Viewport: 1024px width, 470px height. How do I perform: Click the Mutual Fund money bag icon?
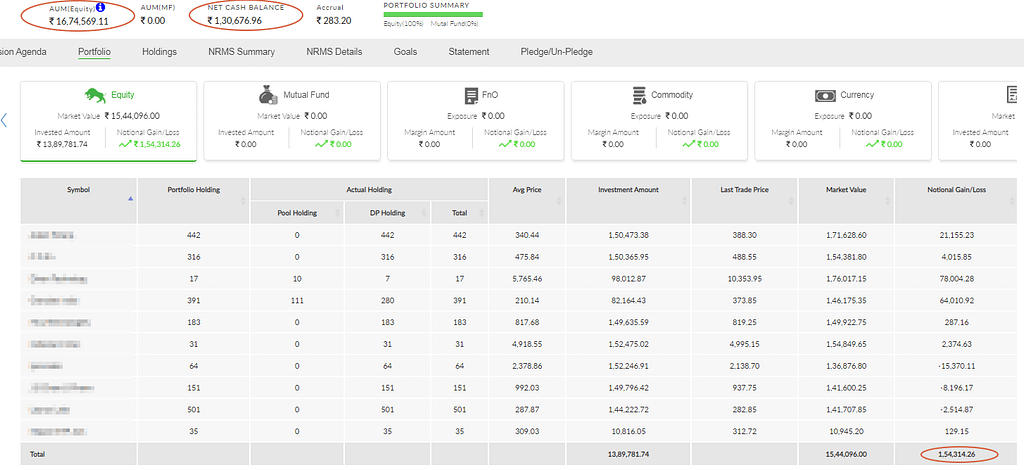point(268,95)
